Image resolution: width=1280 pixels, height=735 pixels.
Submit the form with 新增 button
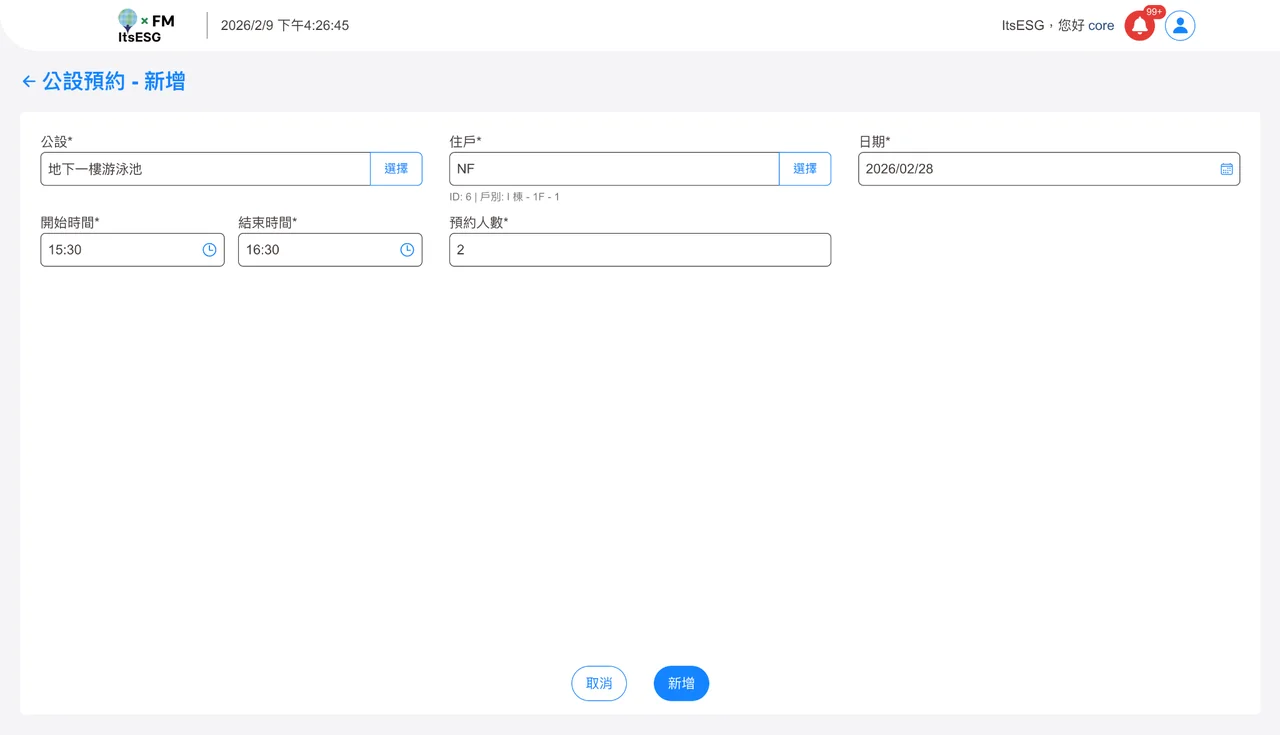point(681,684)
